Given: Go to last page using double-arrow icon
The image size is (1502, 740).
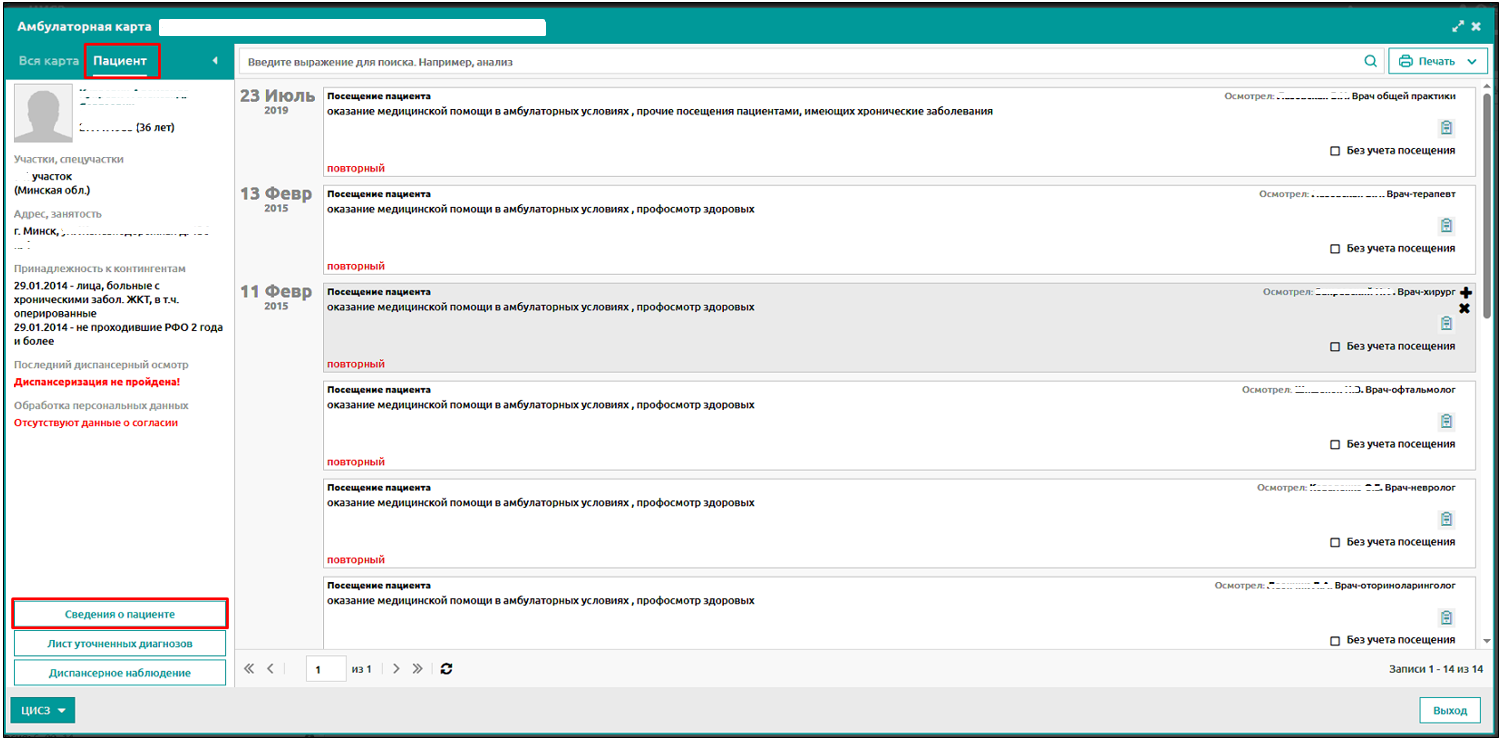Looking at the screenshot, I should [418, 669].
